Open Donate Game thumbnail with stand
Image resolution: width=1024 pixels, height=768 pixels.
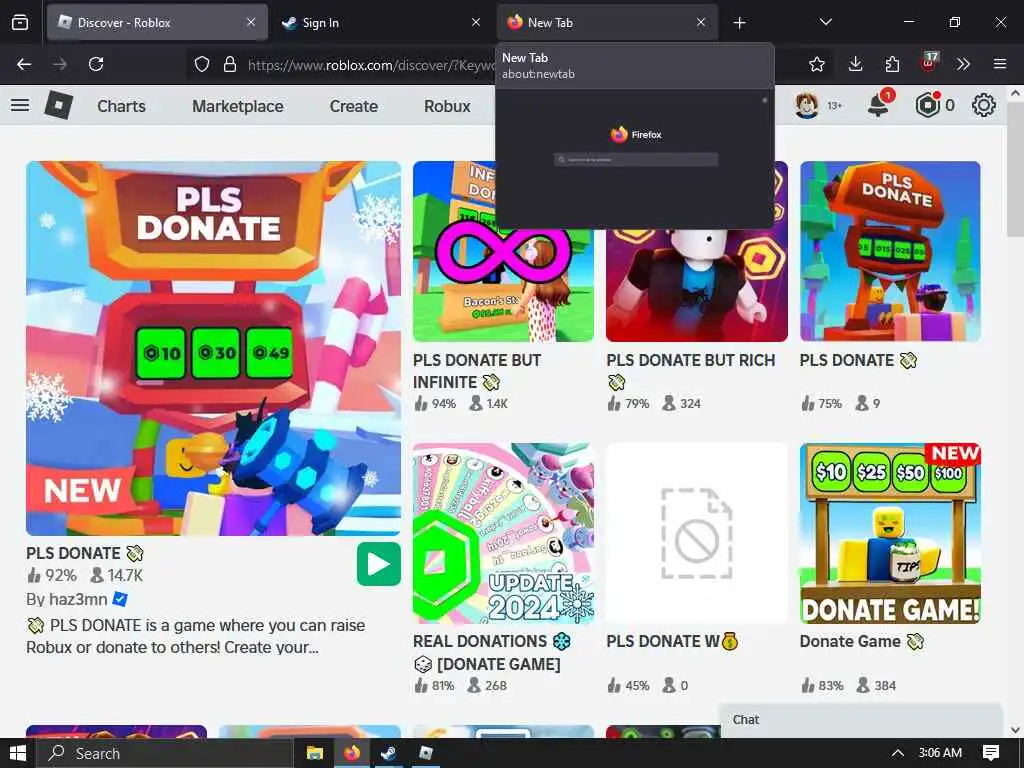890,534
